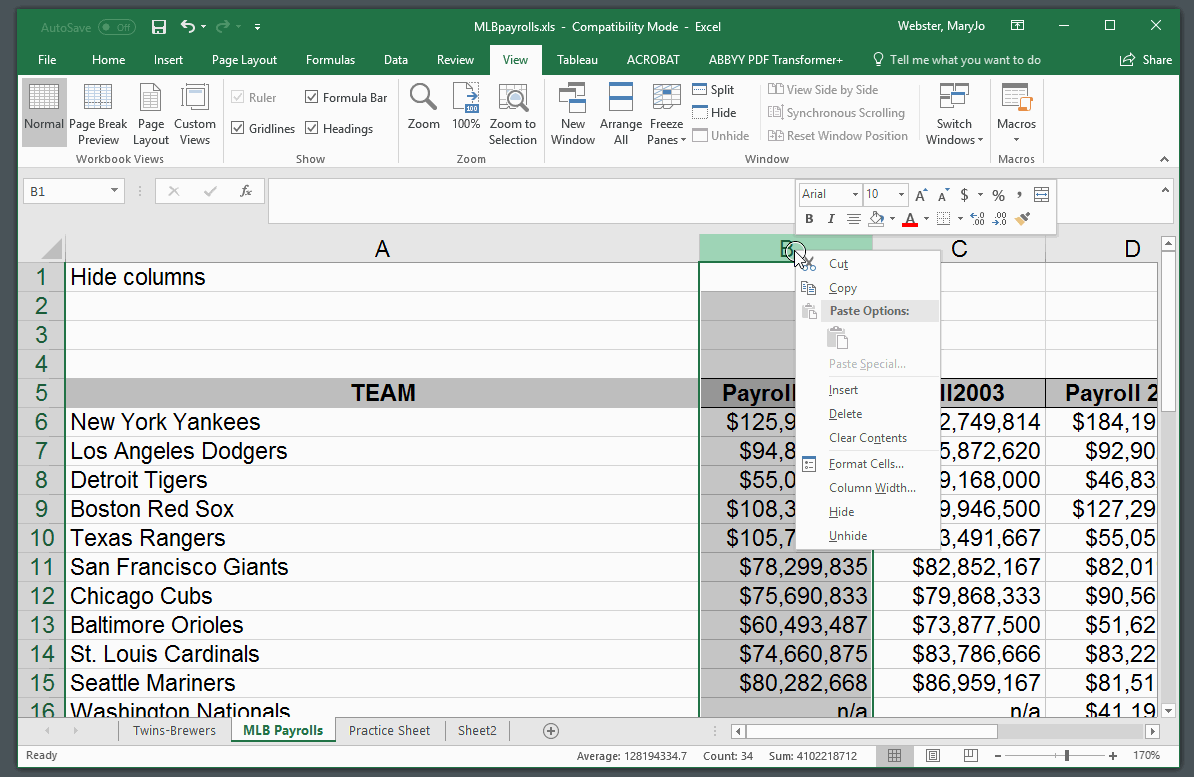Switch to Practice Sheet tab
This screenshot has width=1194, height=777.
tap(389, 731)
